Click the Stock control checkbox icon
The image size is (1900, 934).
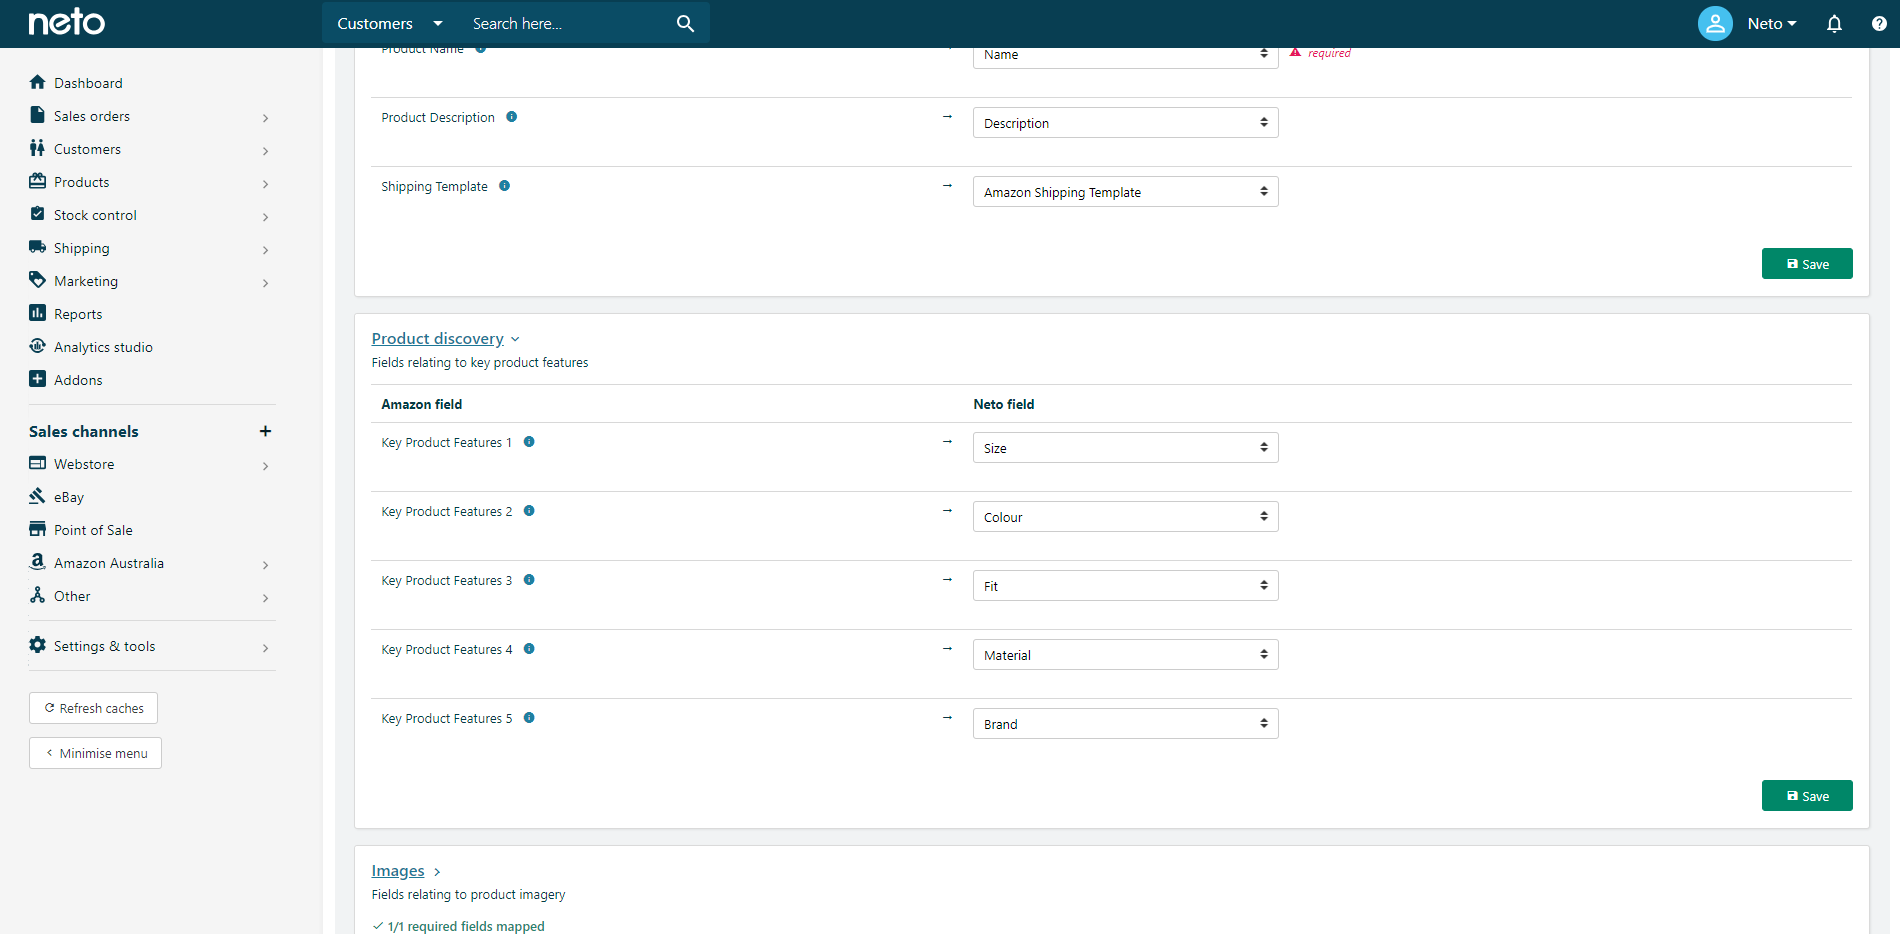[38, 214]
